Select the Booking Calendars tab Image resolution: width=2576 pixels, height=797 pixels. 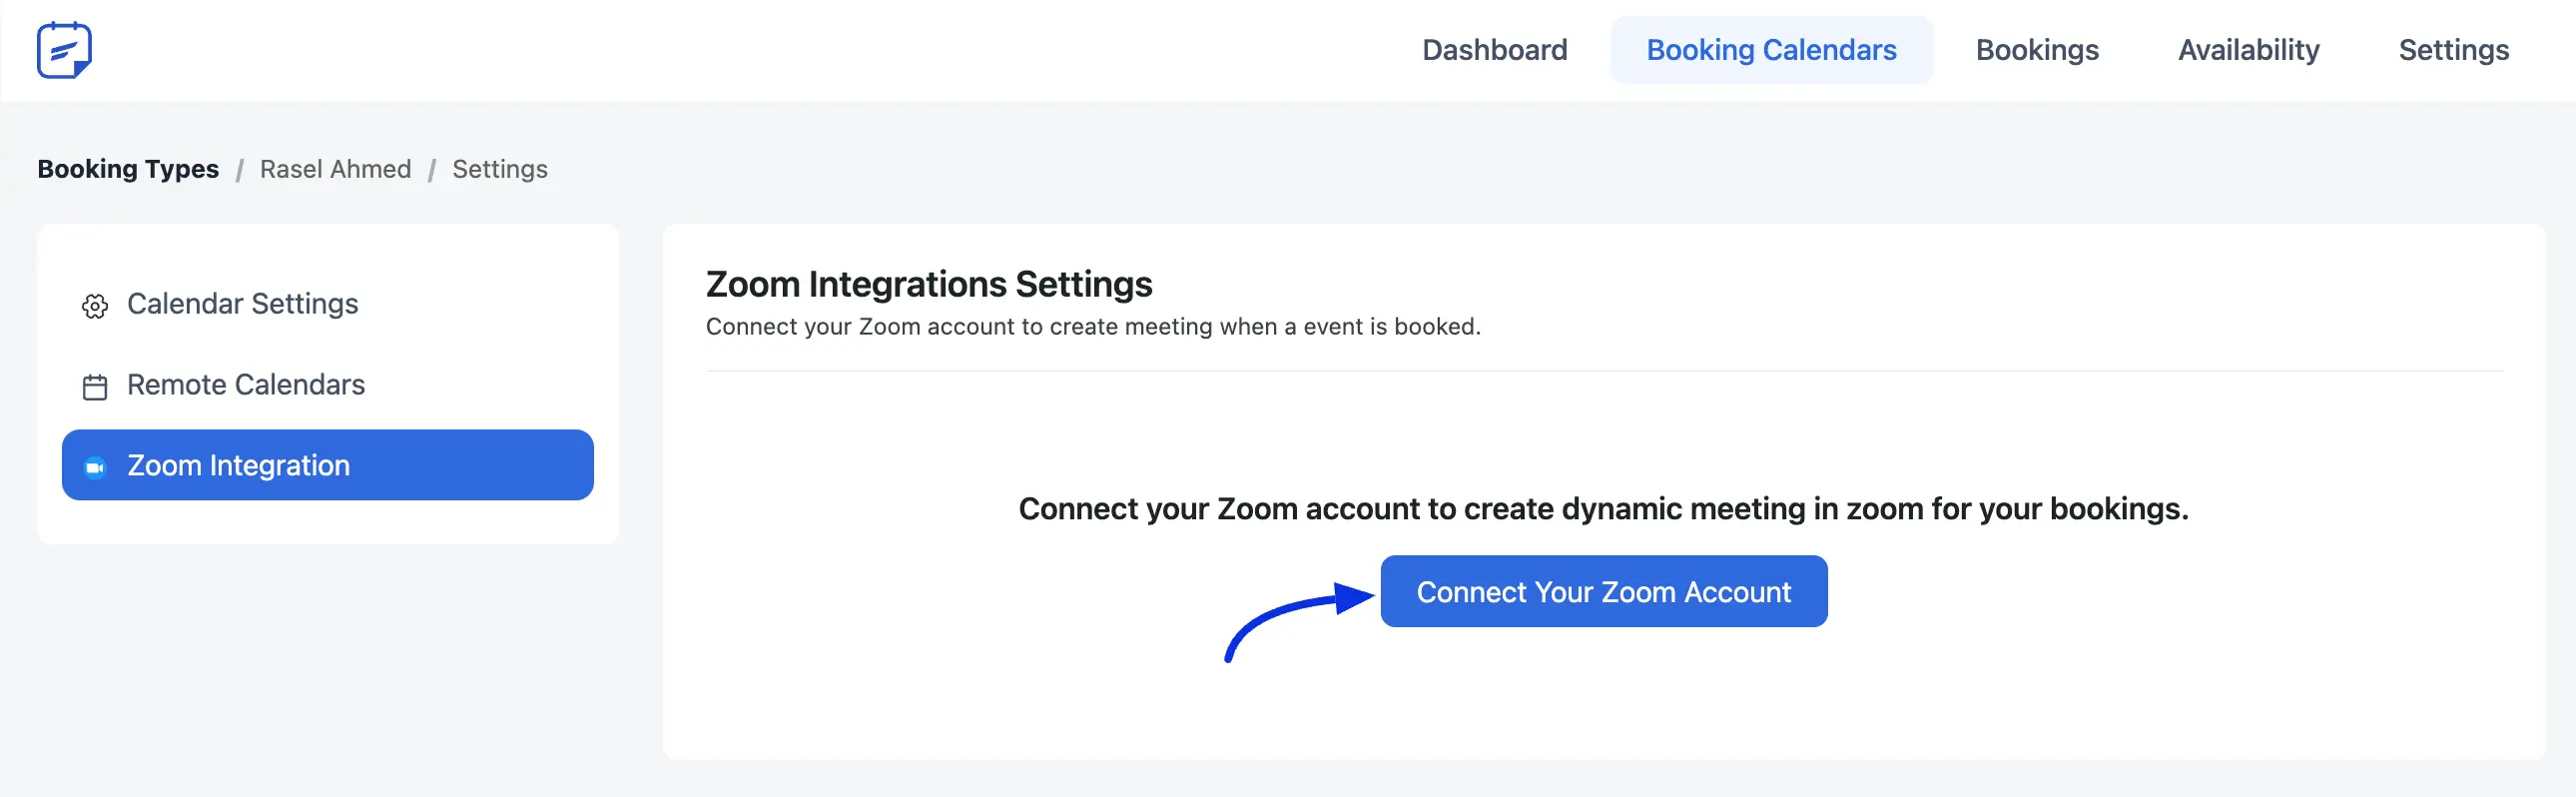tap(1771, 50)
